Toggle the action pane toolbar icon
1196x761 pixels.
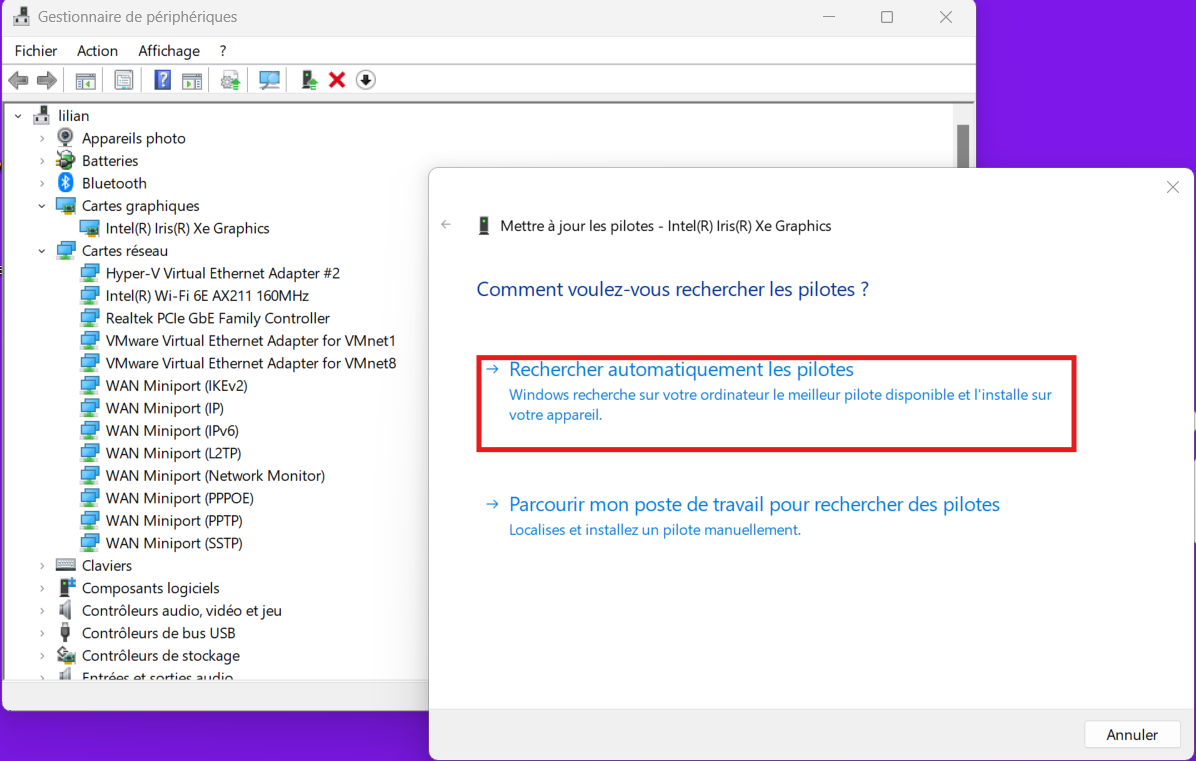(x=192, y=80)
